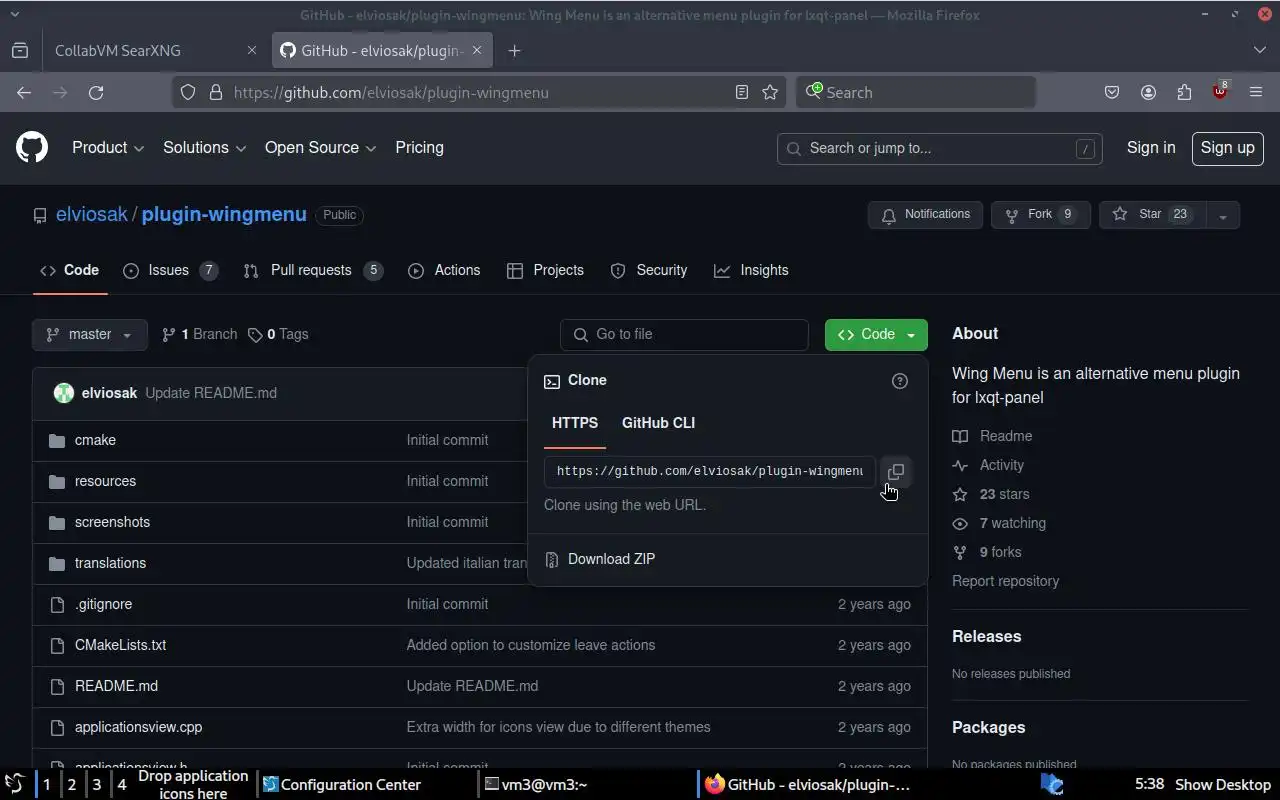The height and width of the screenshot is (800, 1280).
Task: Click the Sign in link
Action: 1151,148
